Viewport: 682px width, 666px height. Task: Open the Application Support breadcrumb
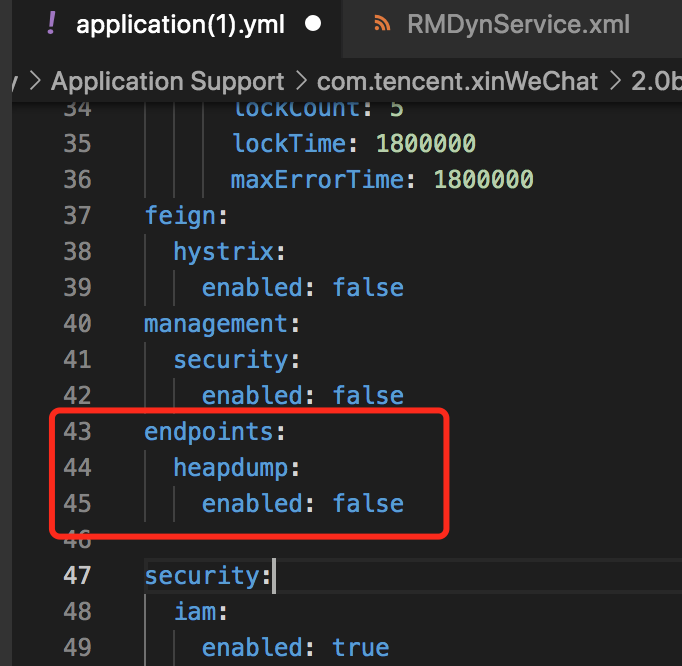pos(167,81)
